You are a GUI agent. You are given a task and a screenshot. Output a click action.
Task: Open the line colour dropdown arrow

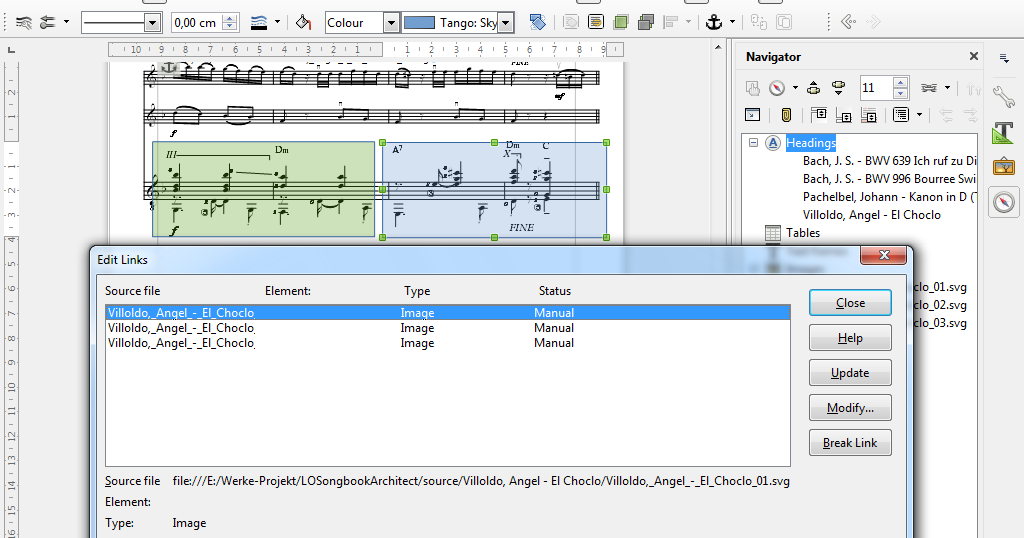[x=278, y=23]
